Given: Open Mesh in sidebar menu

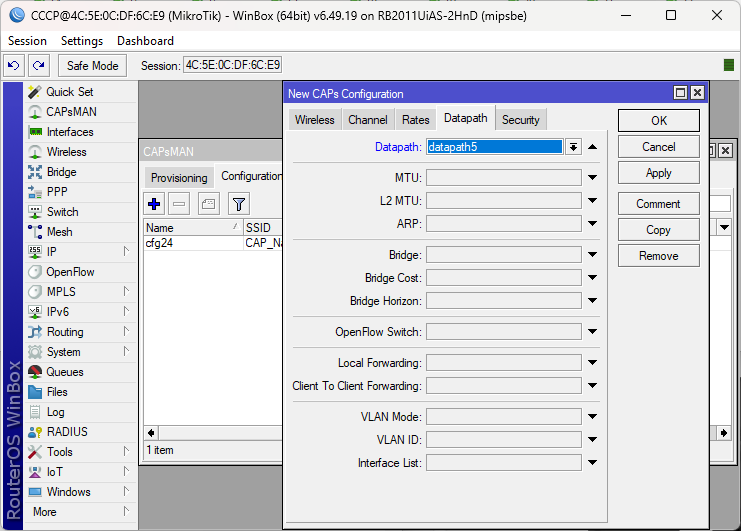Looking at the screenshot, I should [x=60, y=232].
